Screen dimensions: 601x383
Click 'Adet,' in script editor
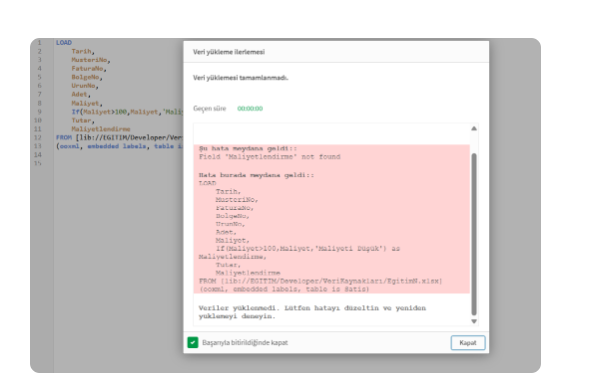[x=81, y=94]
